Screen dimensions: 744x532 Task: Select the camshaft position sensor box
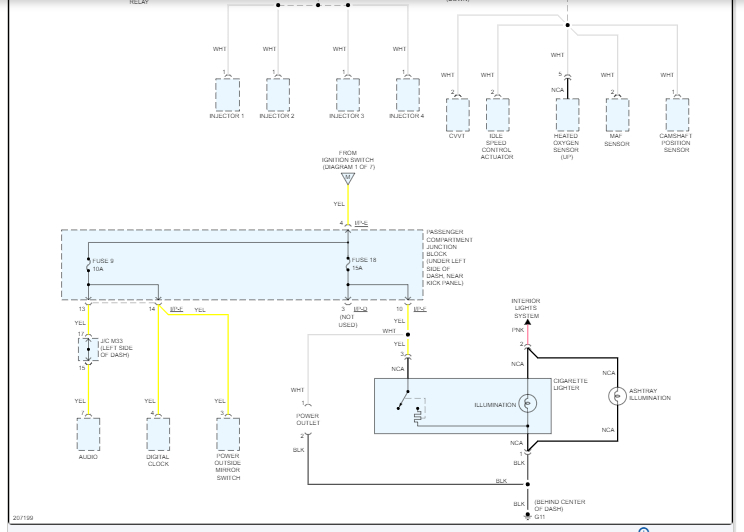(677, 115)
